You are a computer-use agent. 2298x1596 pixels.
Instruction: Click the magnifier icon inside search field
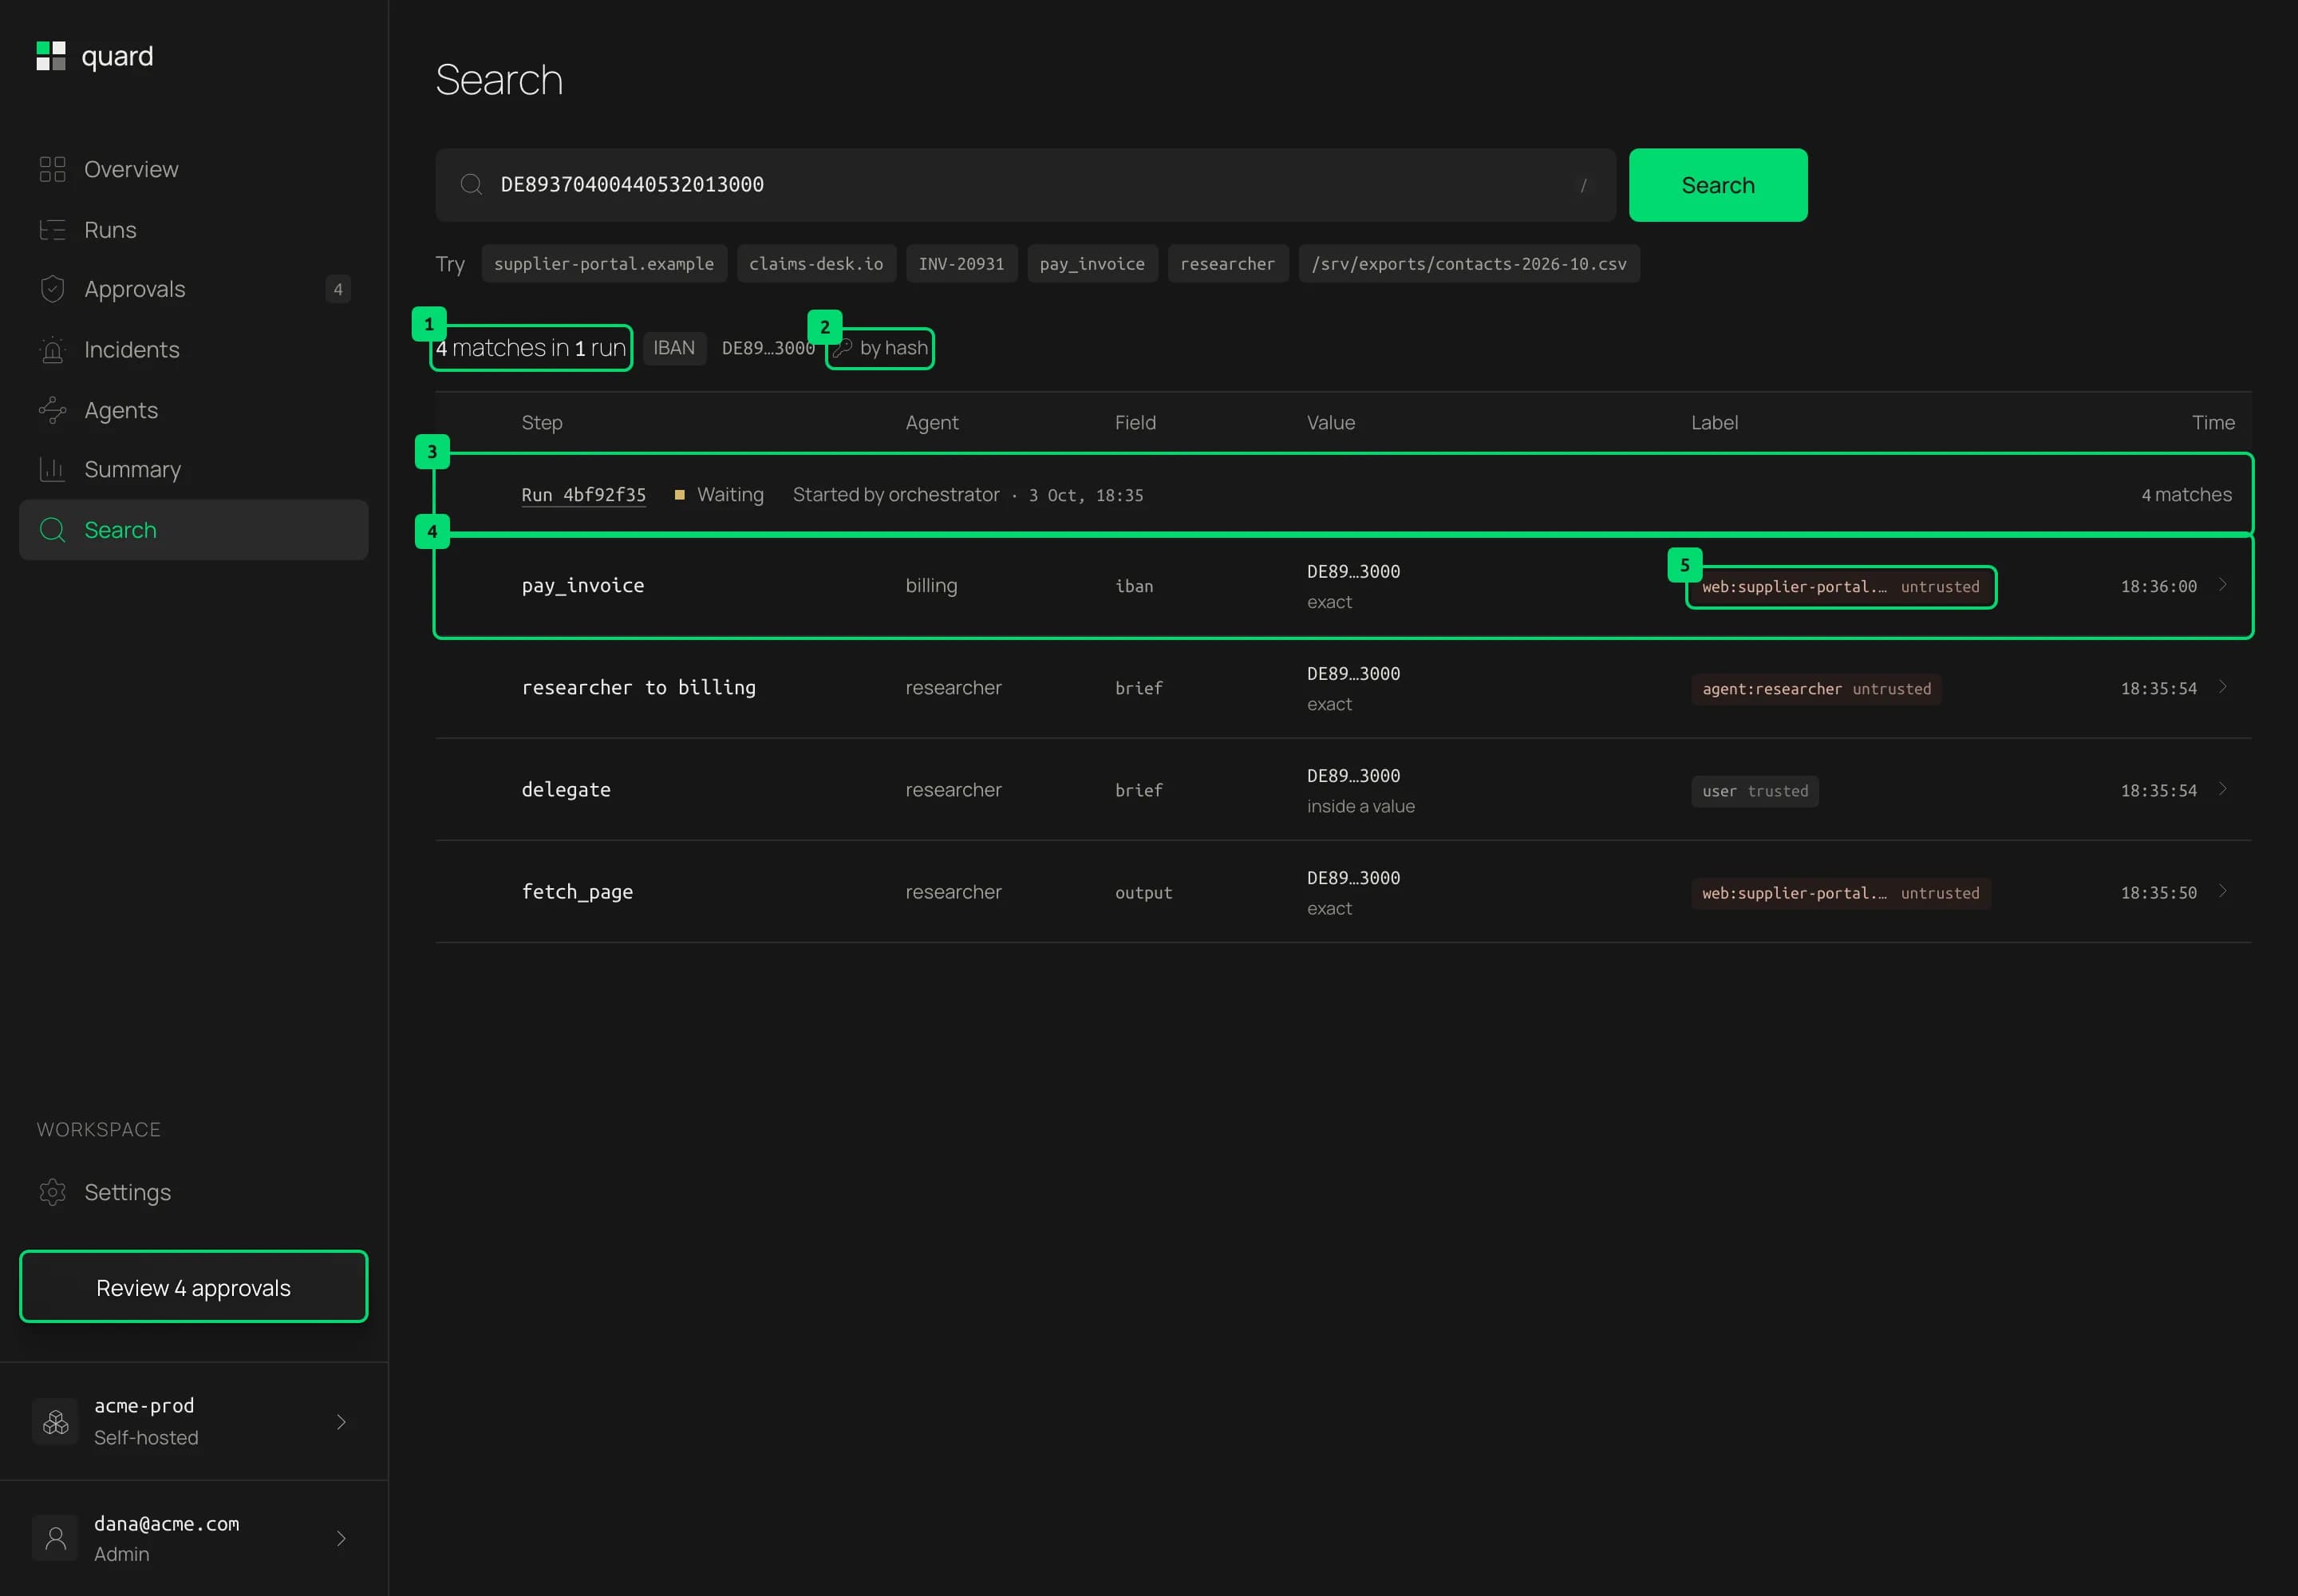pos(471,184)
